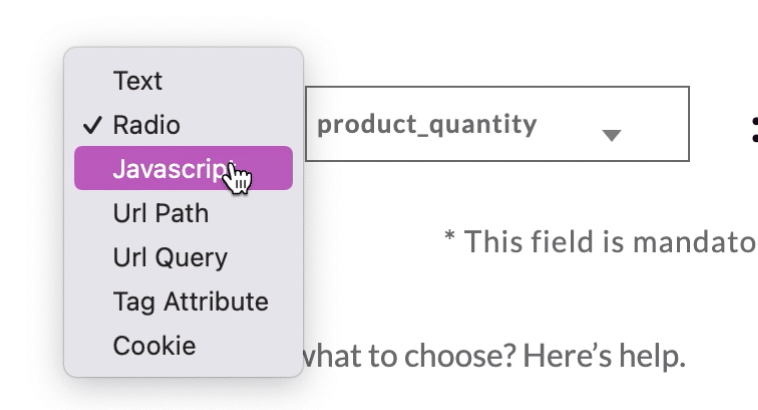The image size is (758, 410).
Task: Choose Tag Attribute from the popup menu
Action: click(x=183, y=301)
